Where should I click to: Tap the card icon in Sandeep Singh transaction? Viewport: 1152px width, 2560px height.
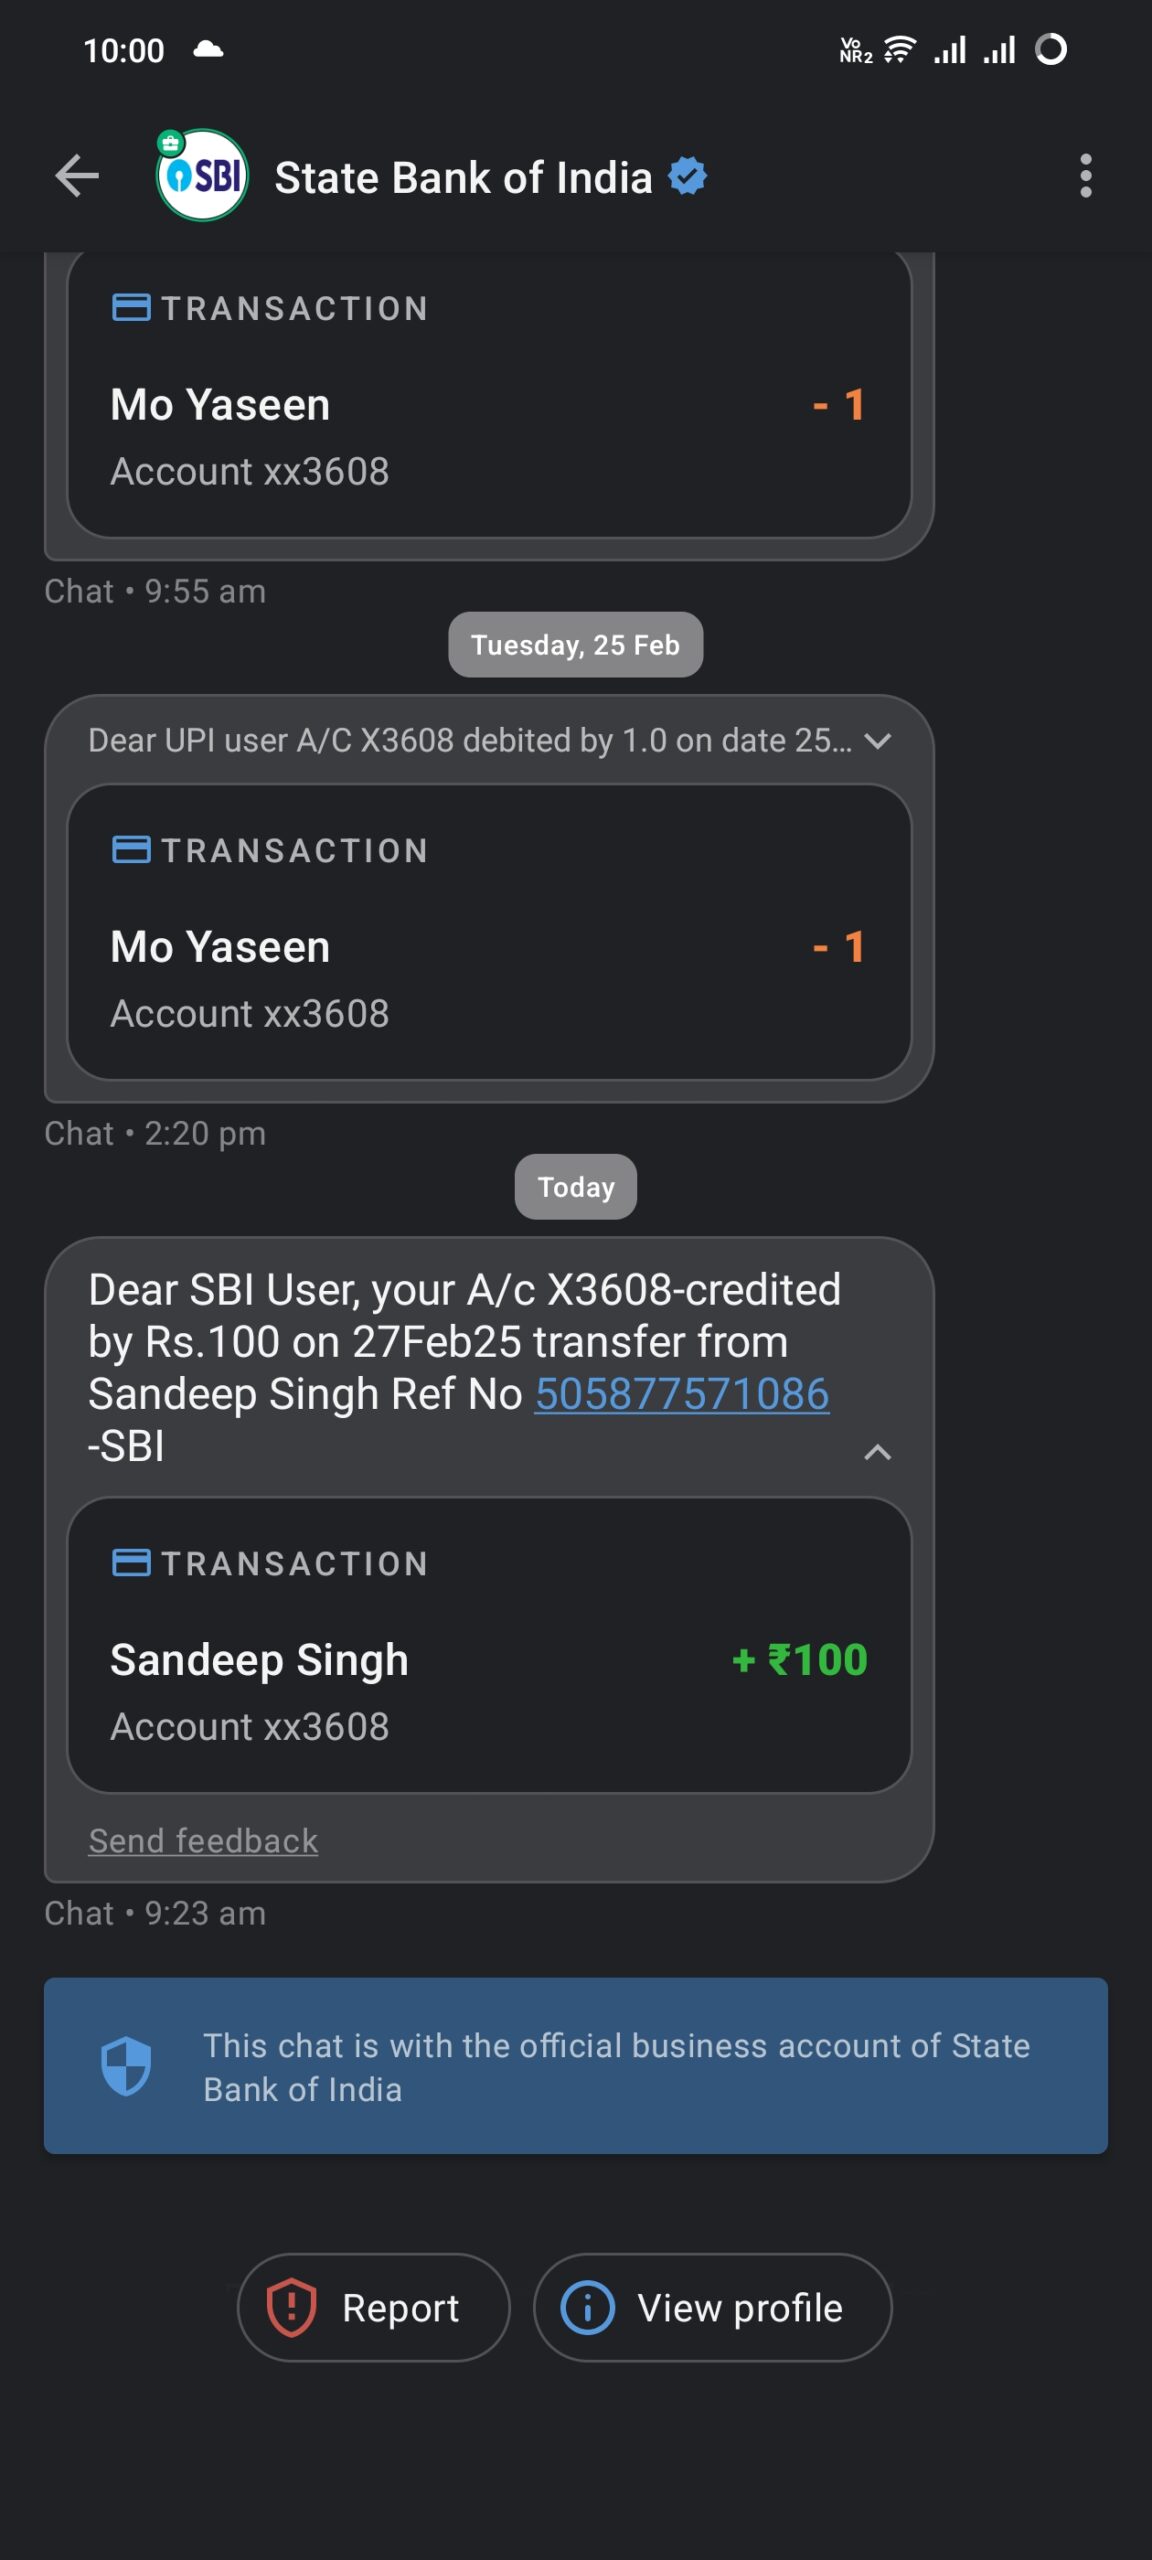131,1562
